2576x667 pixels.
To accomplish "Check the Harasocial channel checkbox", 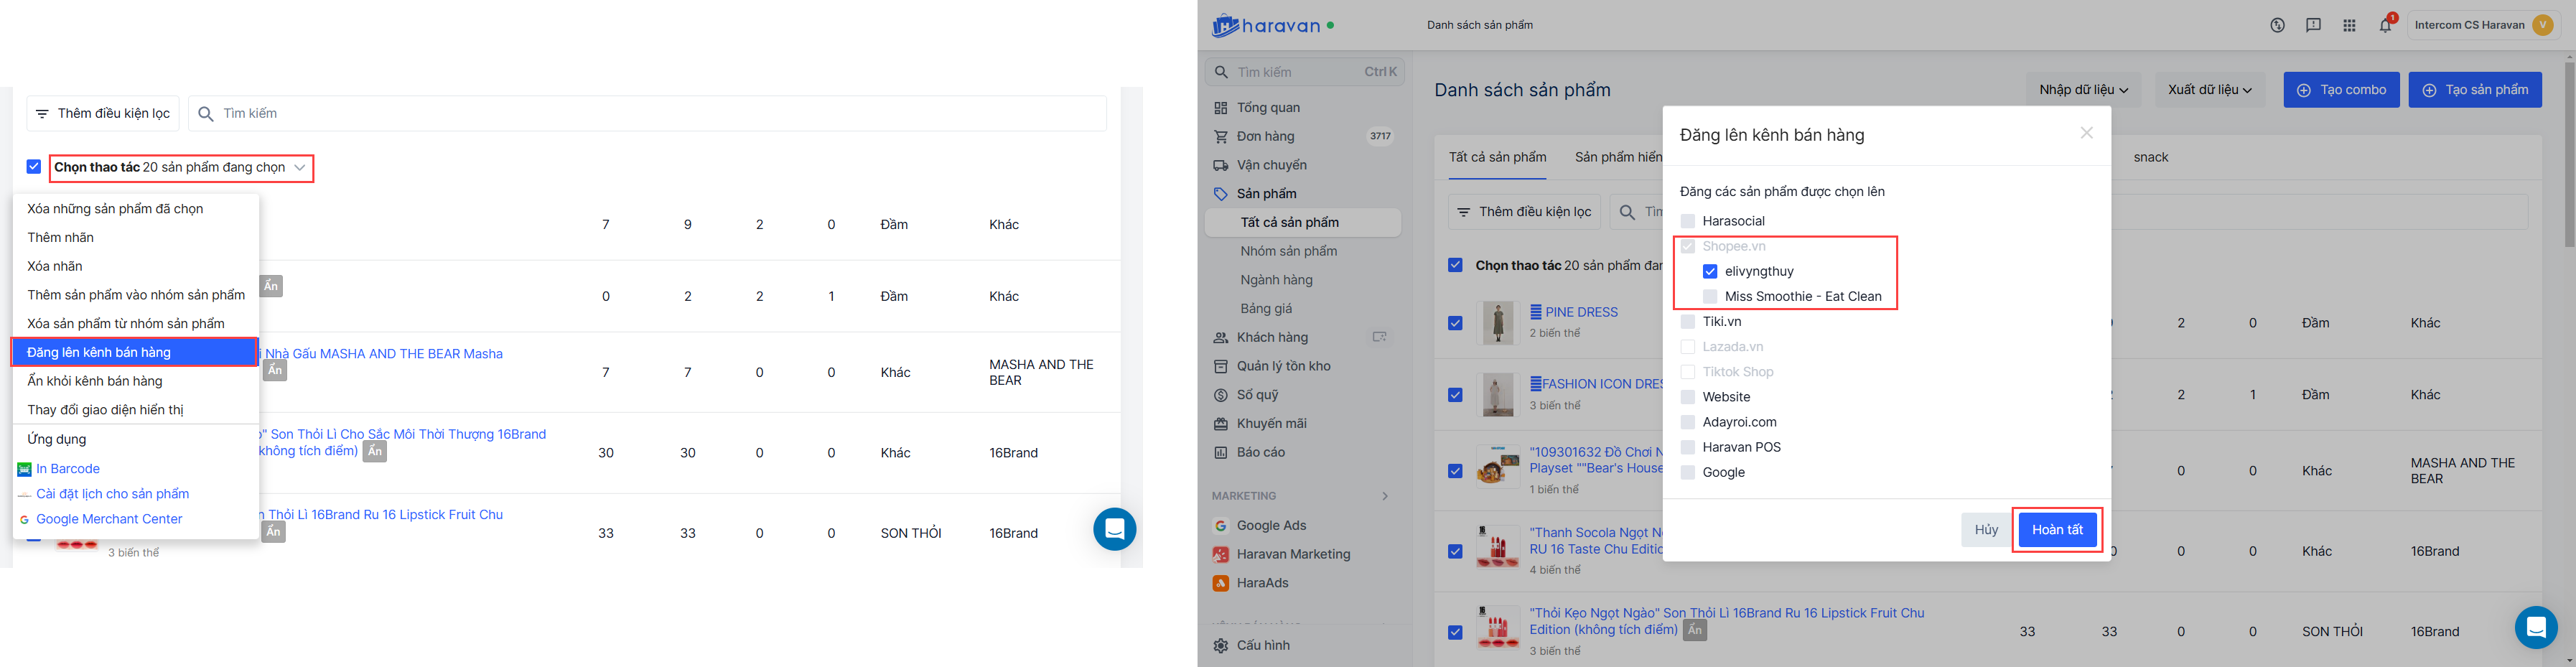I will 1688,222.
